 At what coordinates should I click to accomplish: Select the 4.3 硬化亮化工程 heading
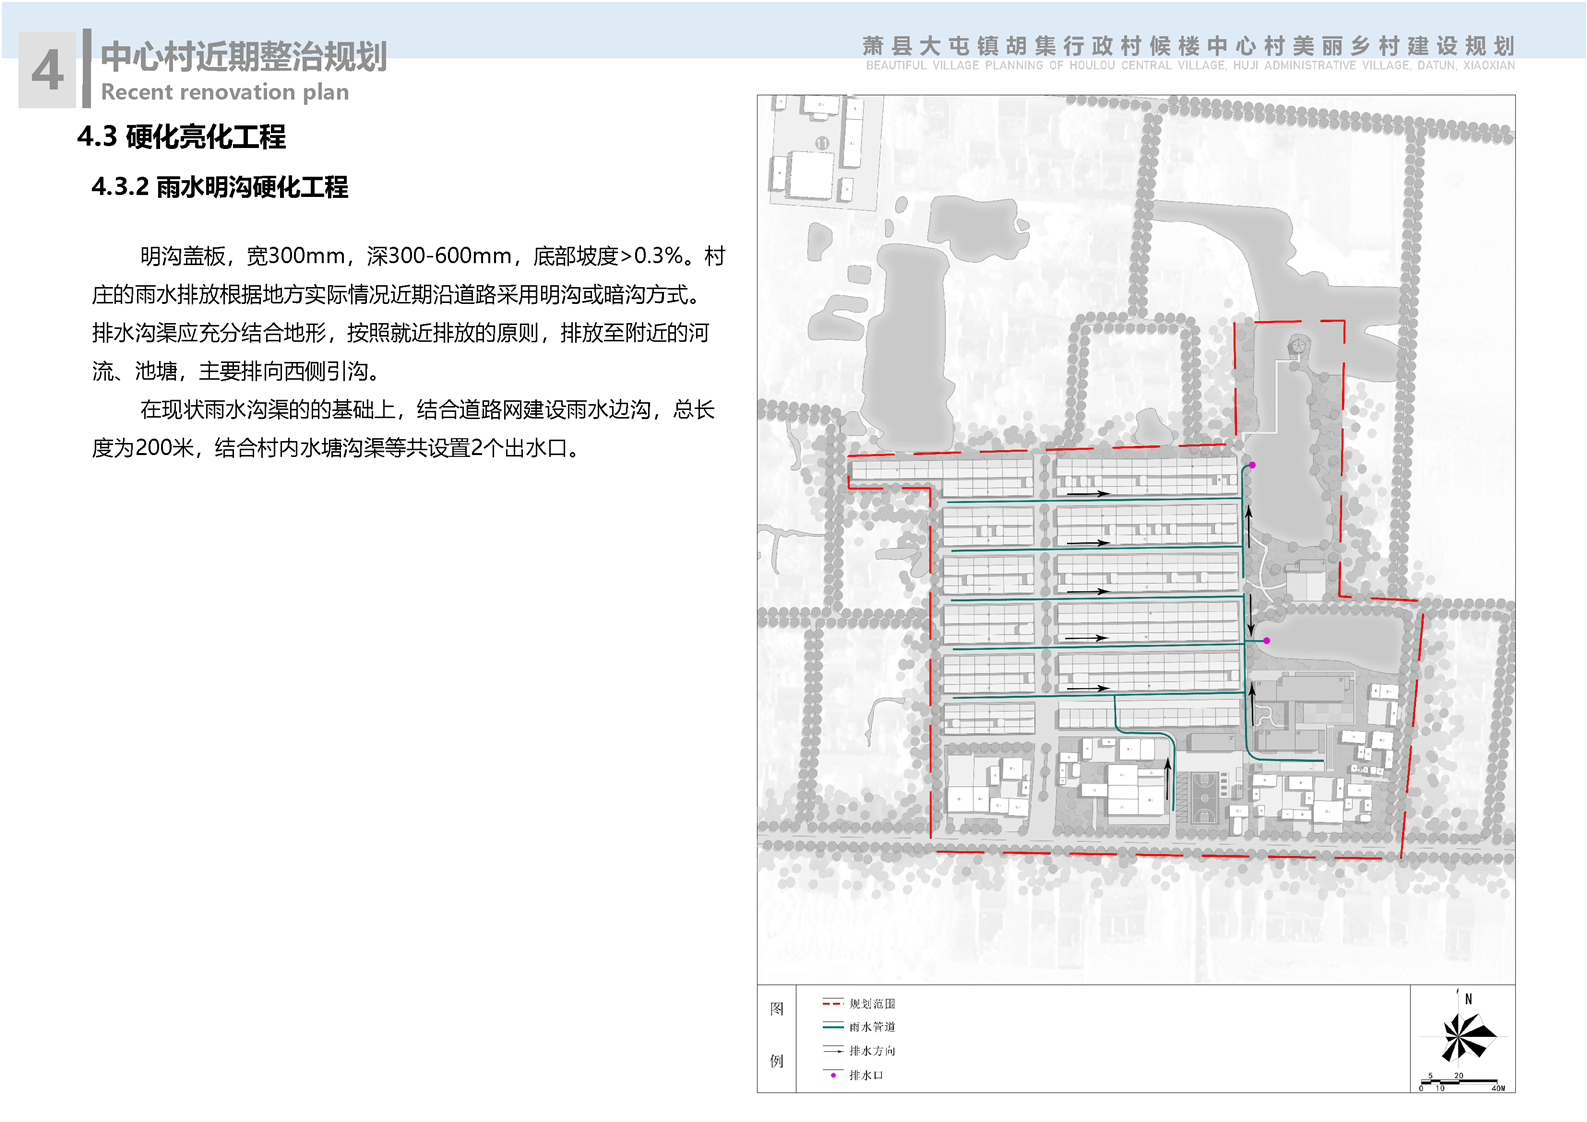pos(181,137)
